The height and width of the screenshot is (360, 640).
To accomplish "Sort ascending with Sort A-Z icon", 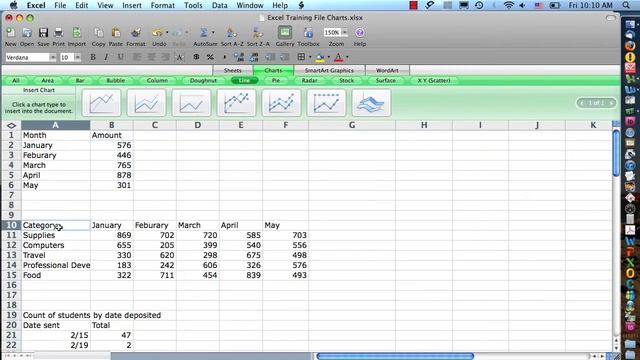I will (x=231, y=33).
